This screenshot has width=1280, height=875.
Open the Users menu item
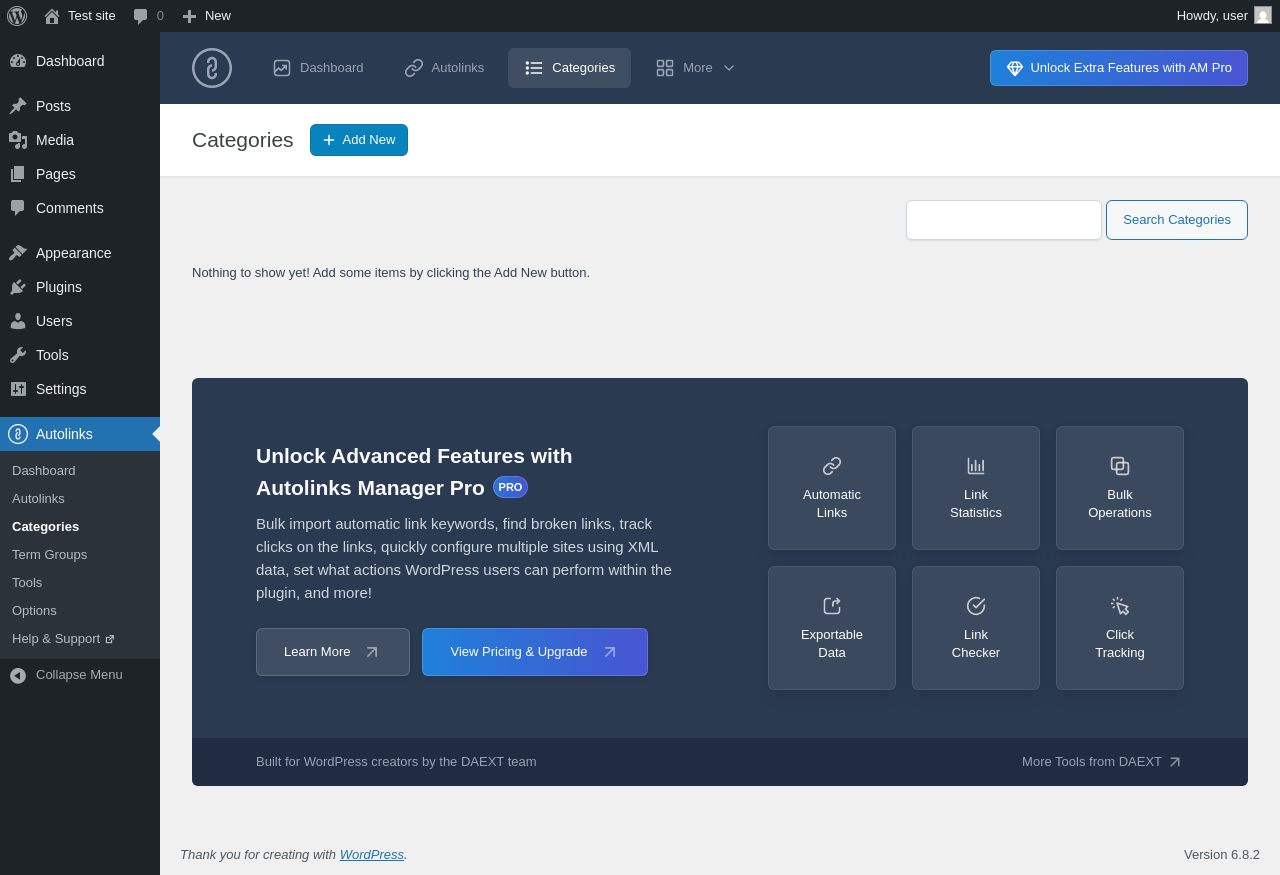point(80,321)
